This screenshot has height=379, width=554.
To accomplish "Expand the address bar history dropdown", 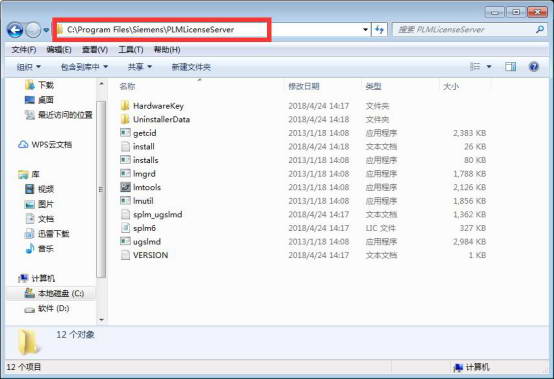I will pos(365,30).
